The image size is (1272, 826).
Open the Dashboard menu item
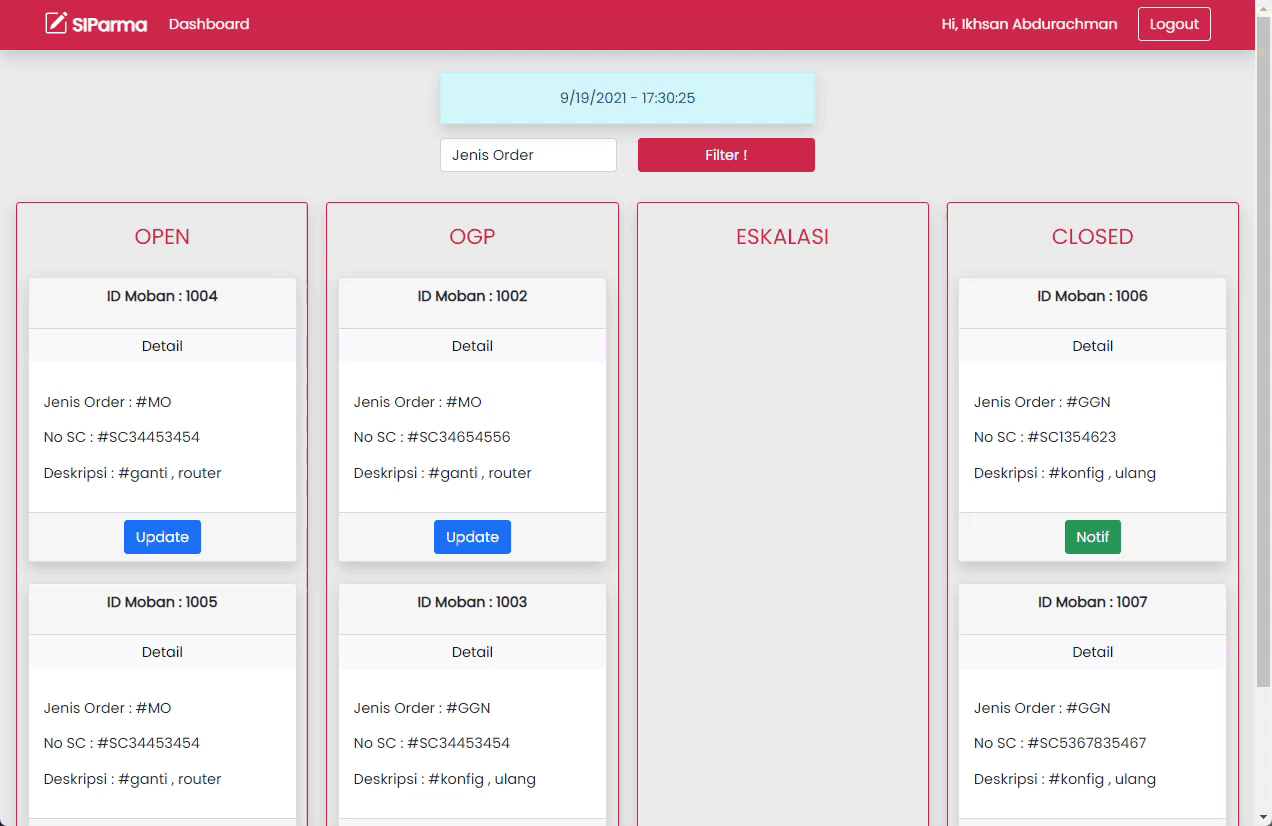tap(209, 24)
